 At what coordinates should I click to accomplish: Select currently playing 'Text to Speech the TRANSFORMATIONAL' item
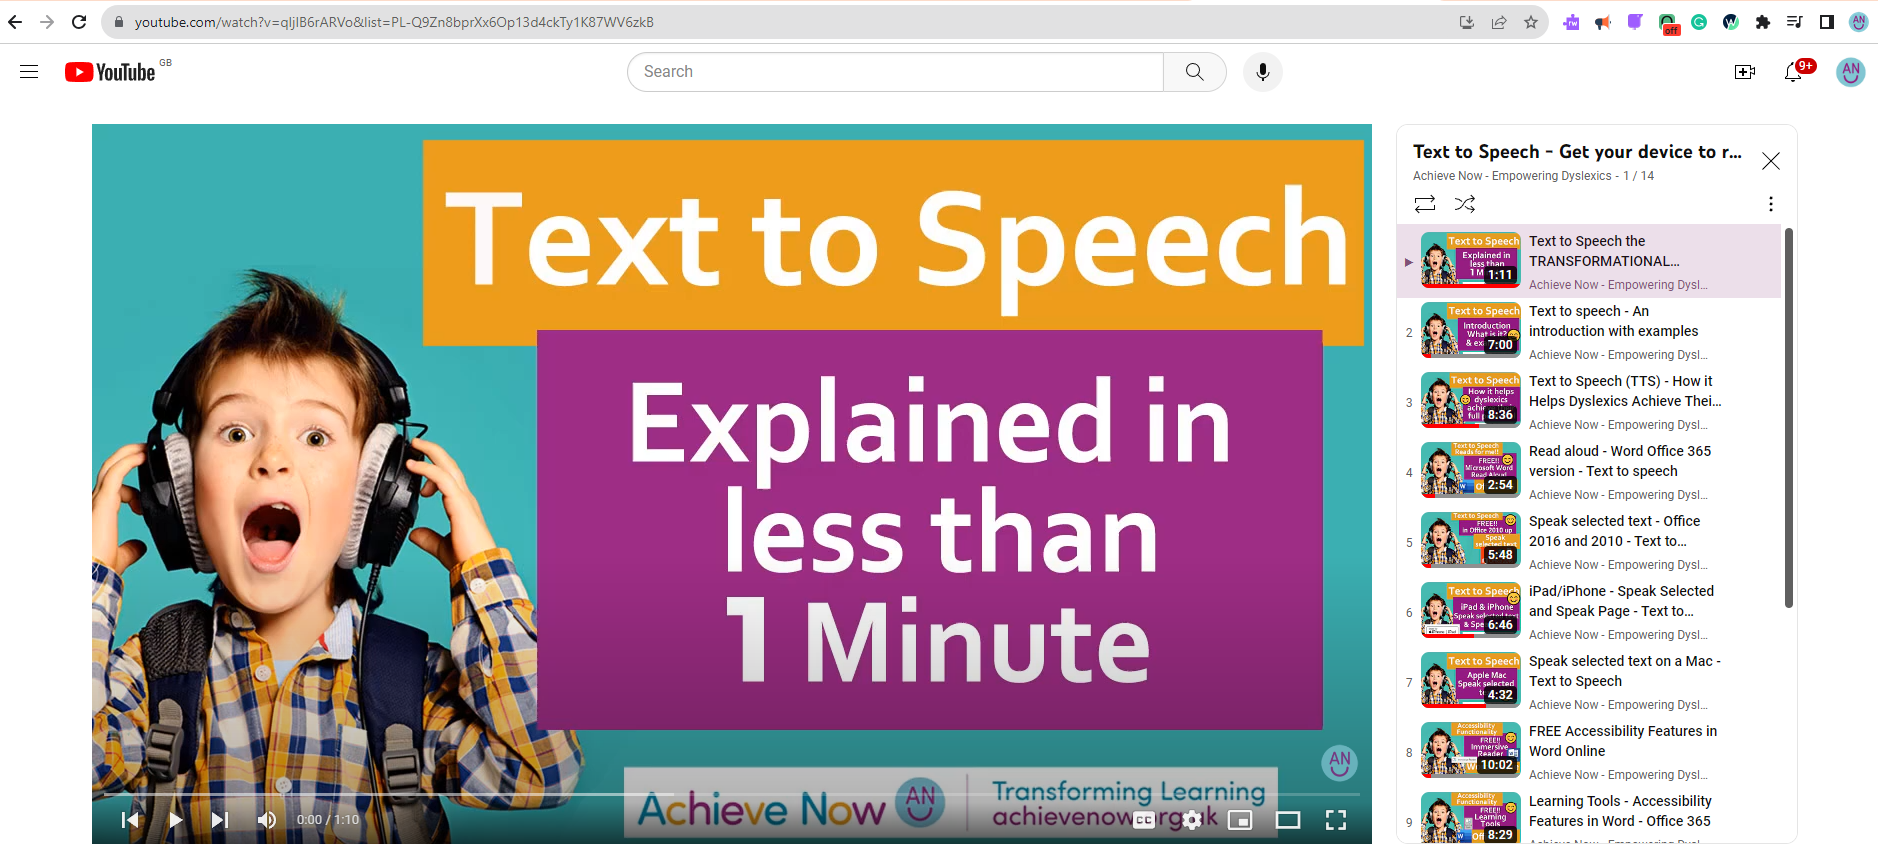1589,261
